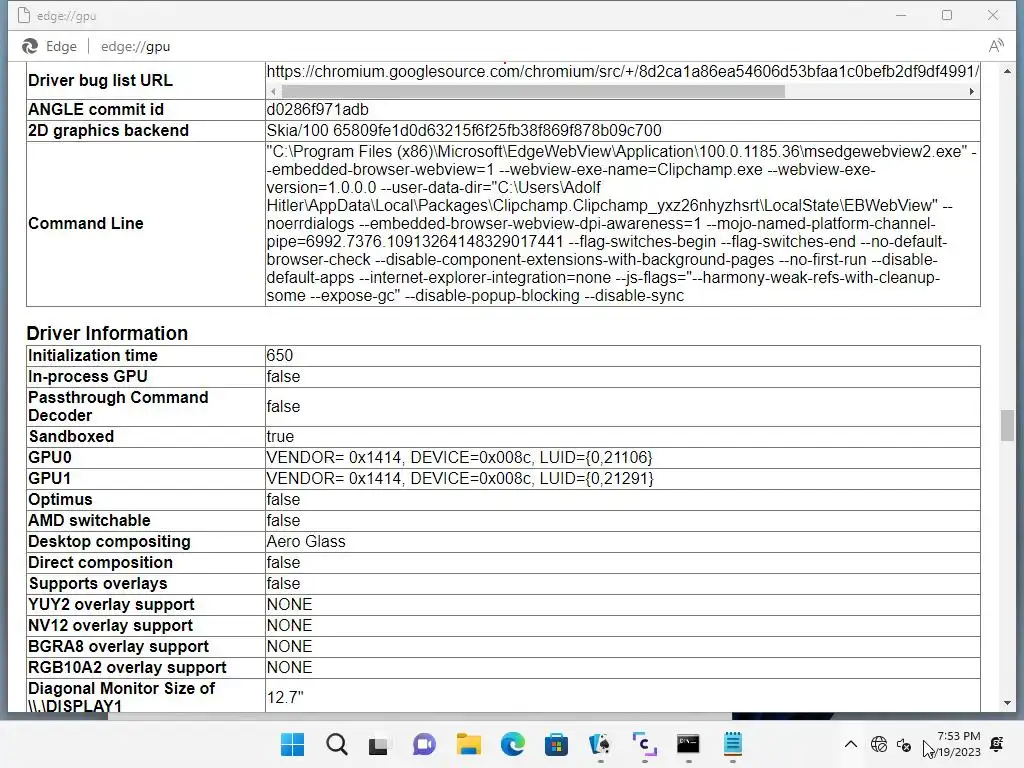Viewport: 1024px width, 768px height.
Task: Click the right arrow of the URL cell scrollbar
Action: (972, 91)
